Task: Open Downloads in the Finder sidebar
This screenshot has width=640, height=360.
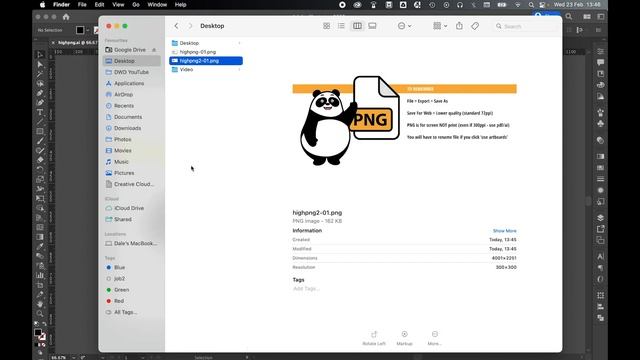Action: [x=123, y=128]
